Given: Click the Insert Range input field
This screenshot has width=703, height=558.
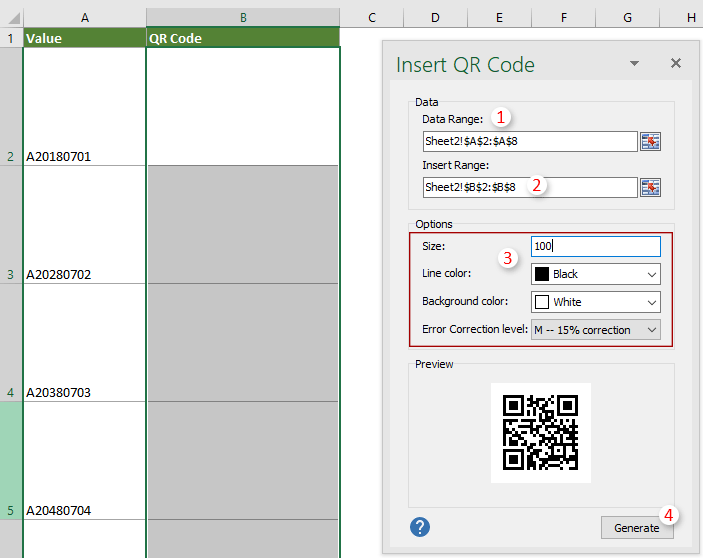Looking at the screenshot, I should [530, 187].
